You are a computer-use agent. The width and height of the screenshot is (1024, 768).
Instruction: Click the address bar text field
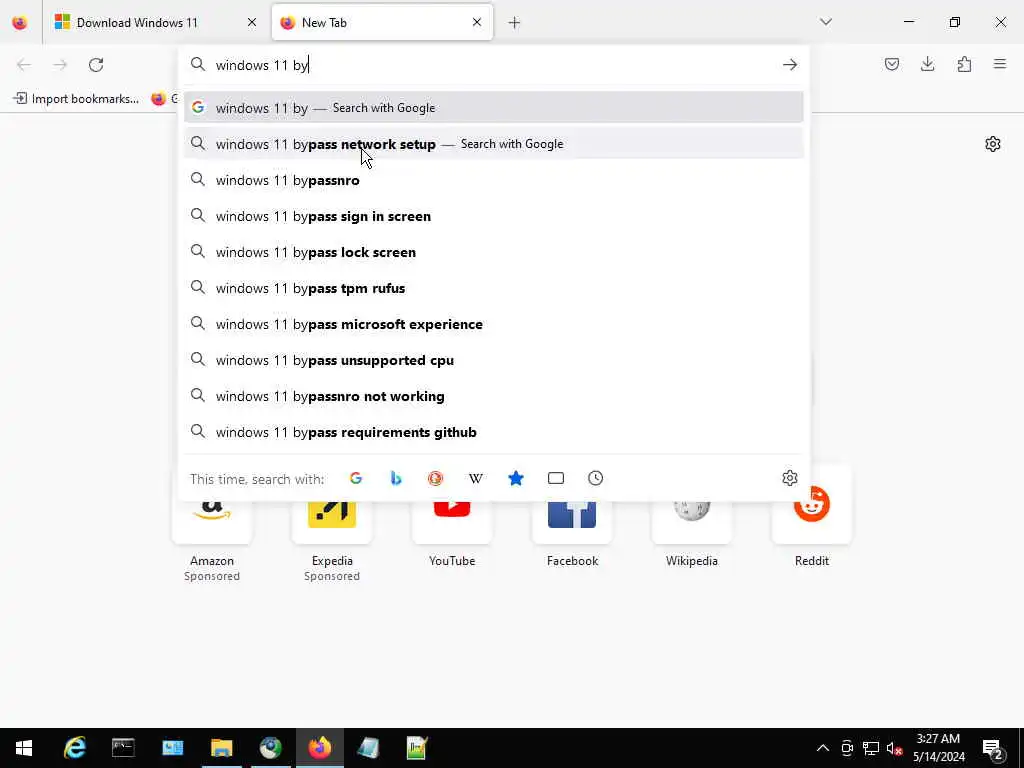pyautogui.click(x=493, y=65)
